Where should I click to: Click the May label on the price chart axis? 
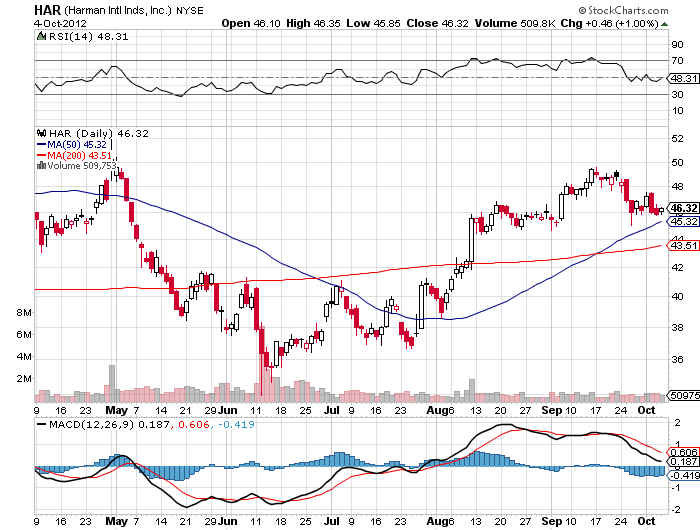coord(117,410)
